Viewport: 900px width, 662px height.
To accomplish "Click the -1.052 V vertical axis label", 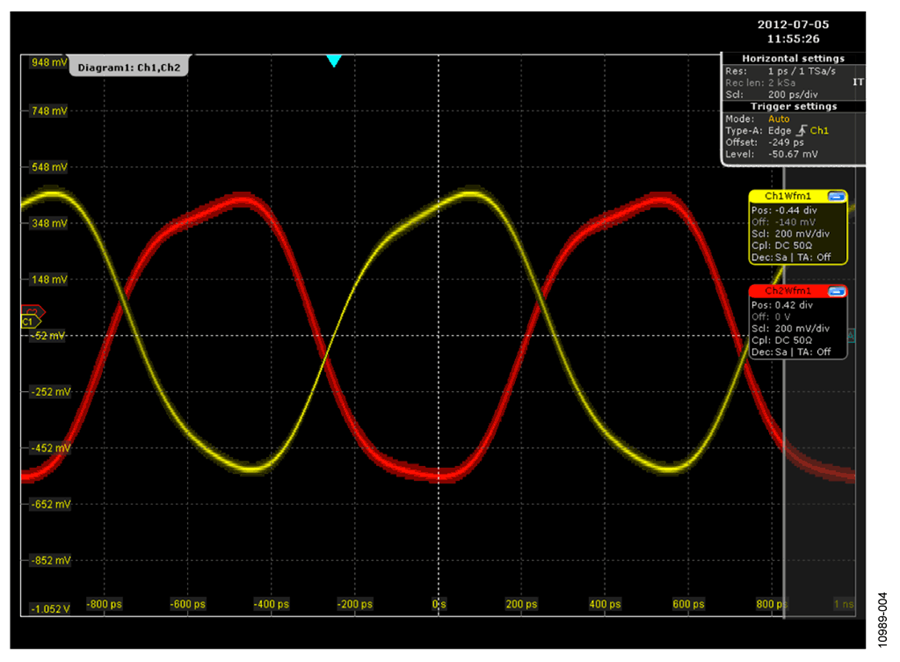I will point(50,609).
